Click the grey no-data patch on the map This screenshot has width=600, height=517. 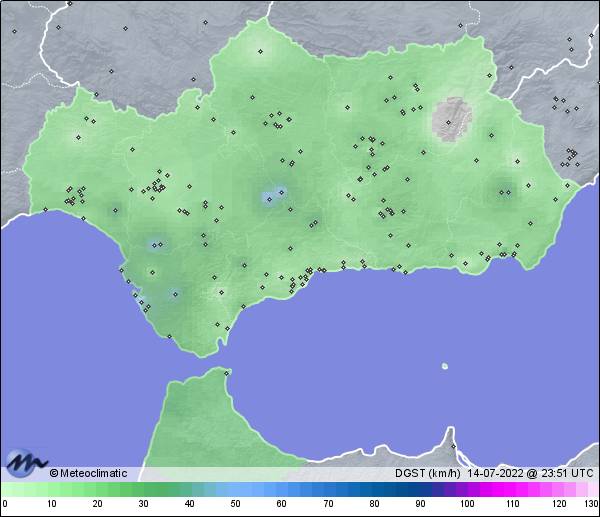[453, 119]
